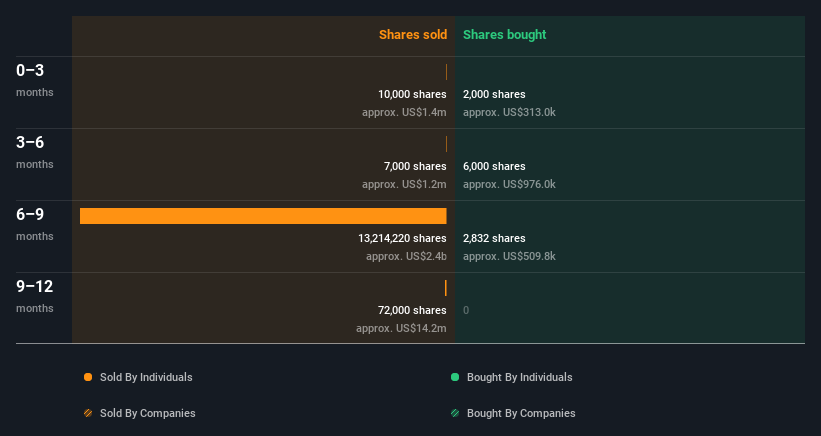This screenshot has width=821, height=436.
Task: Select the thin sold bar for 0–3 months
Action: [x=446, y=72]
